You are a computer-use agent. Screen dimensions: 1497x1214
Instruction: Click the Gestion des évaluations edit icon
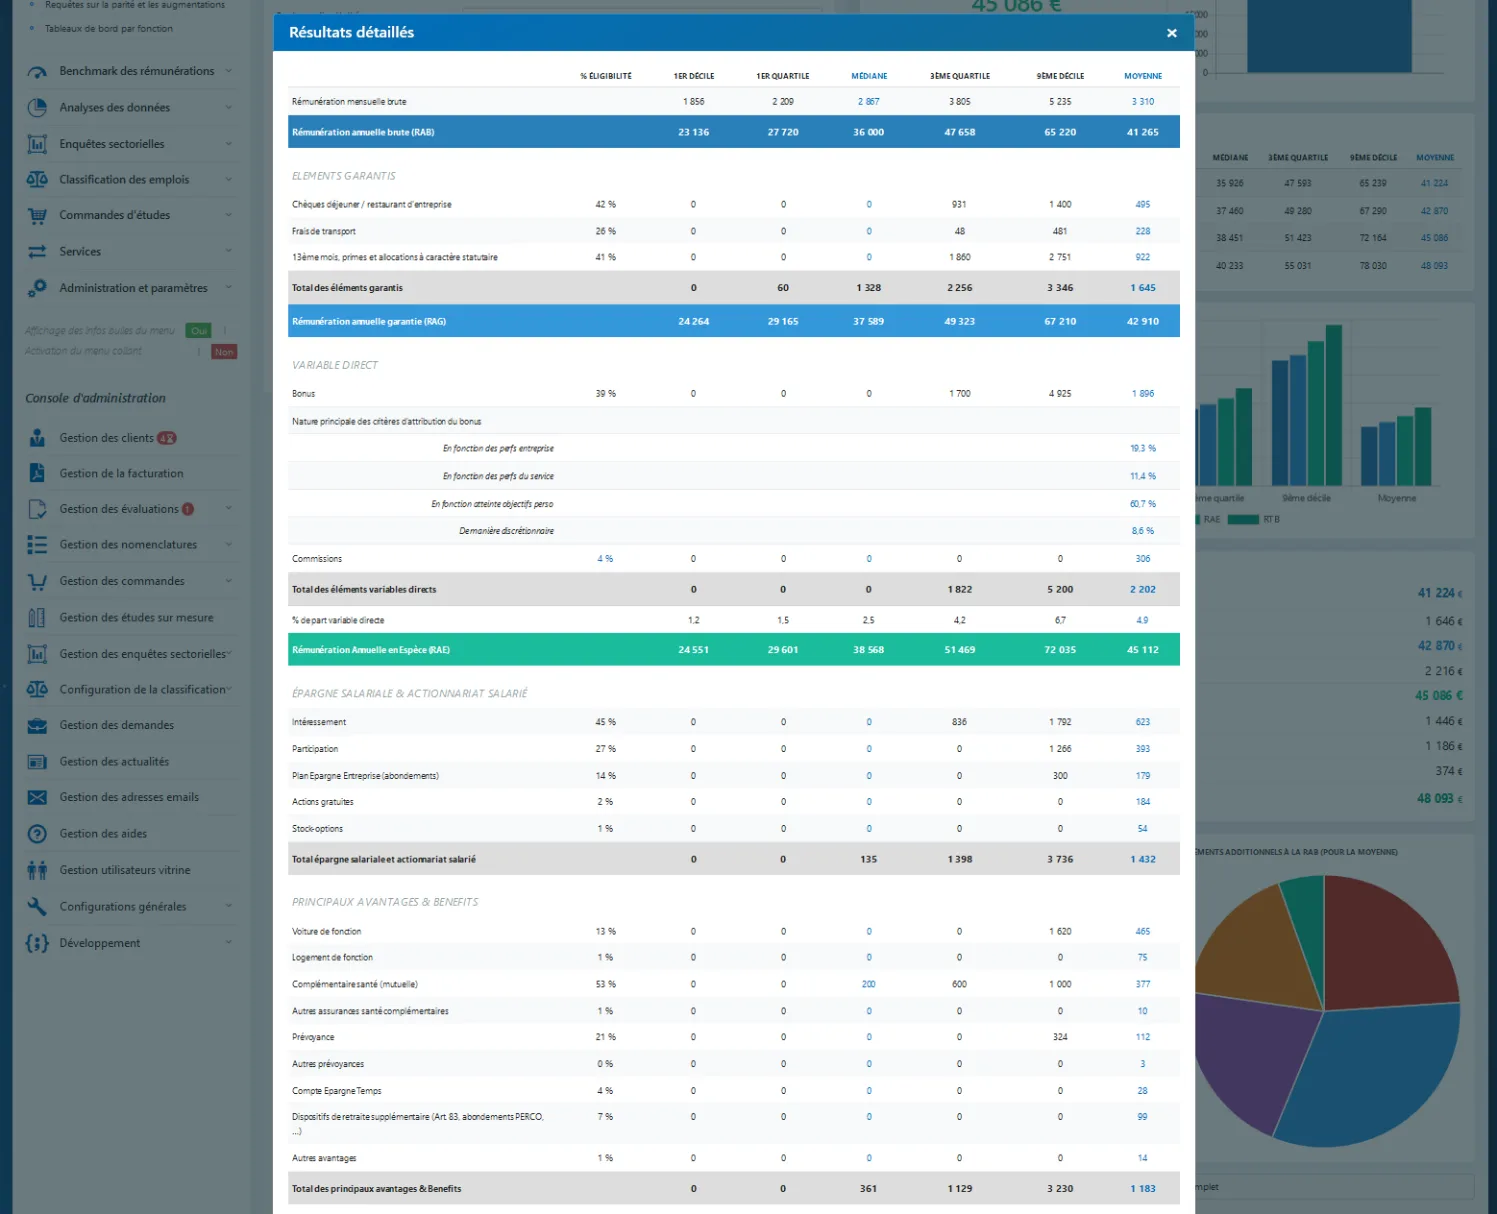pyautogui.click(x=37, y=509)
